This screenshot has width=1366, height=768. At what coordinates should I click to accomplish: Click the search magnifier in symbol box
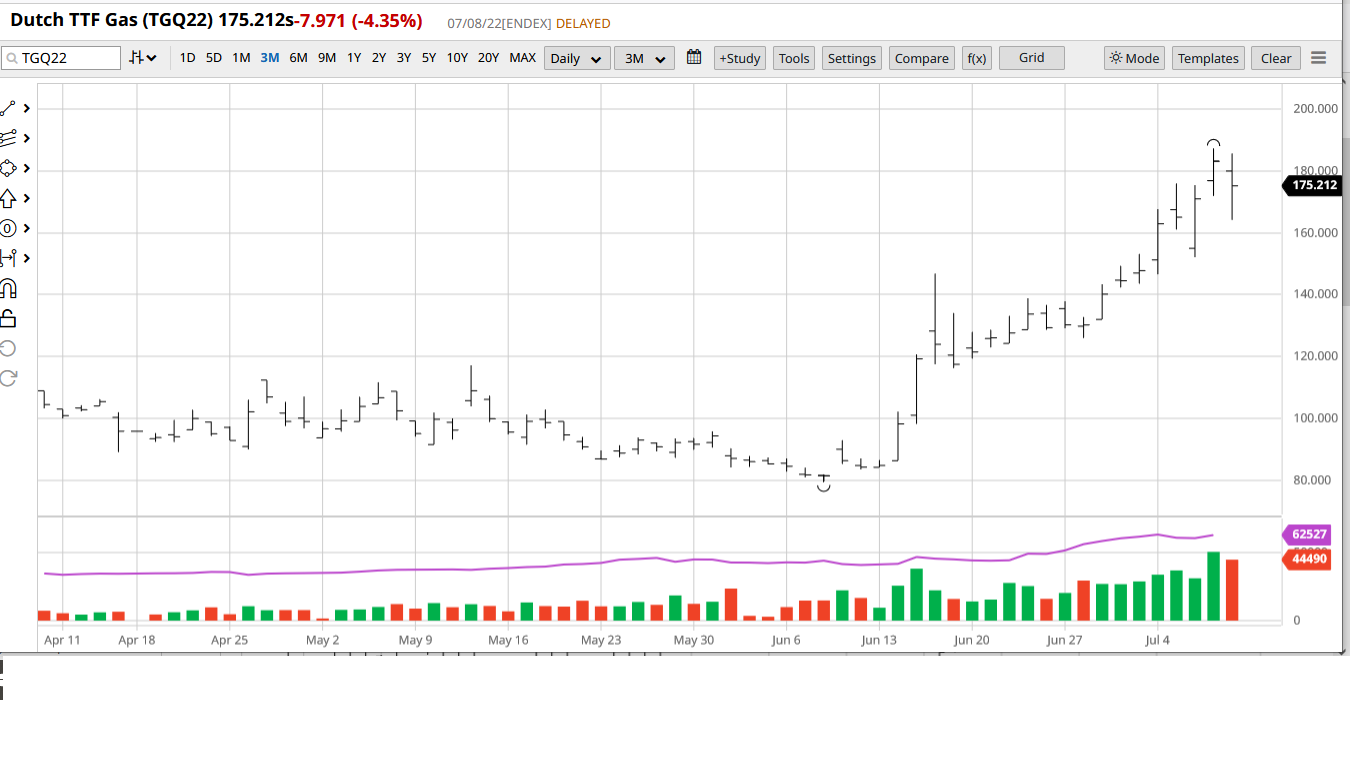[x=12, y=58]
